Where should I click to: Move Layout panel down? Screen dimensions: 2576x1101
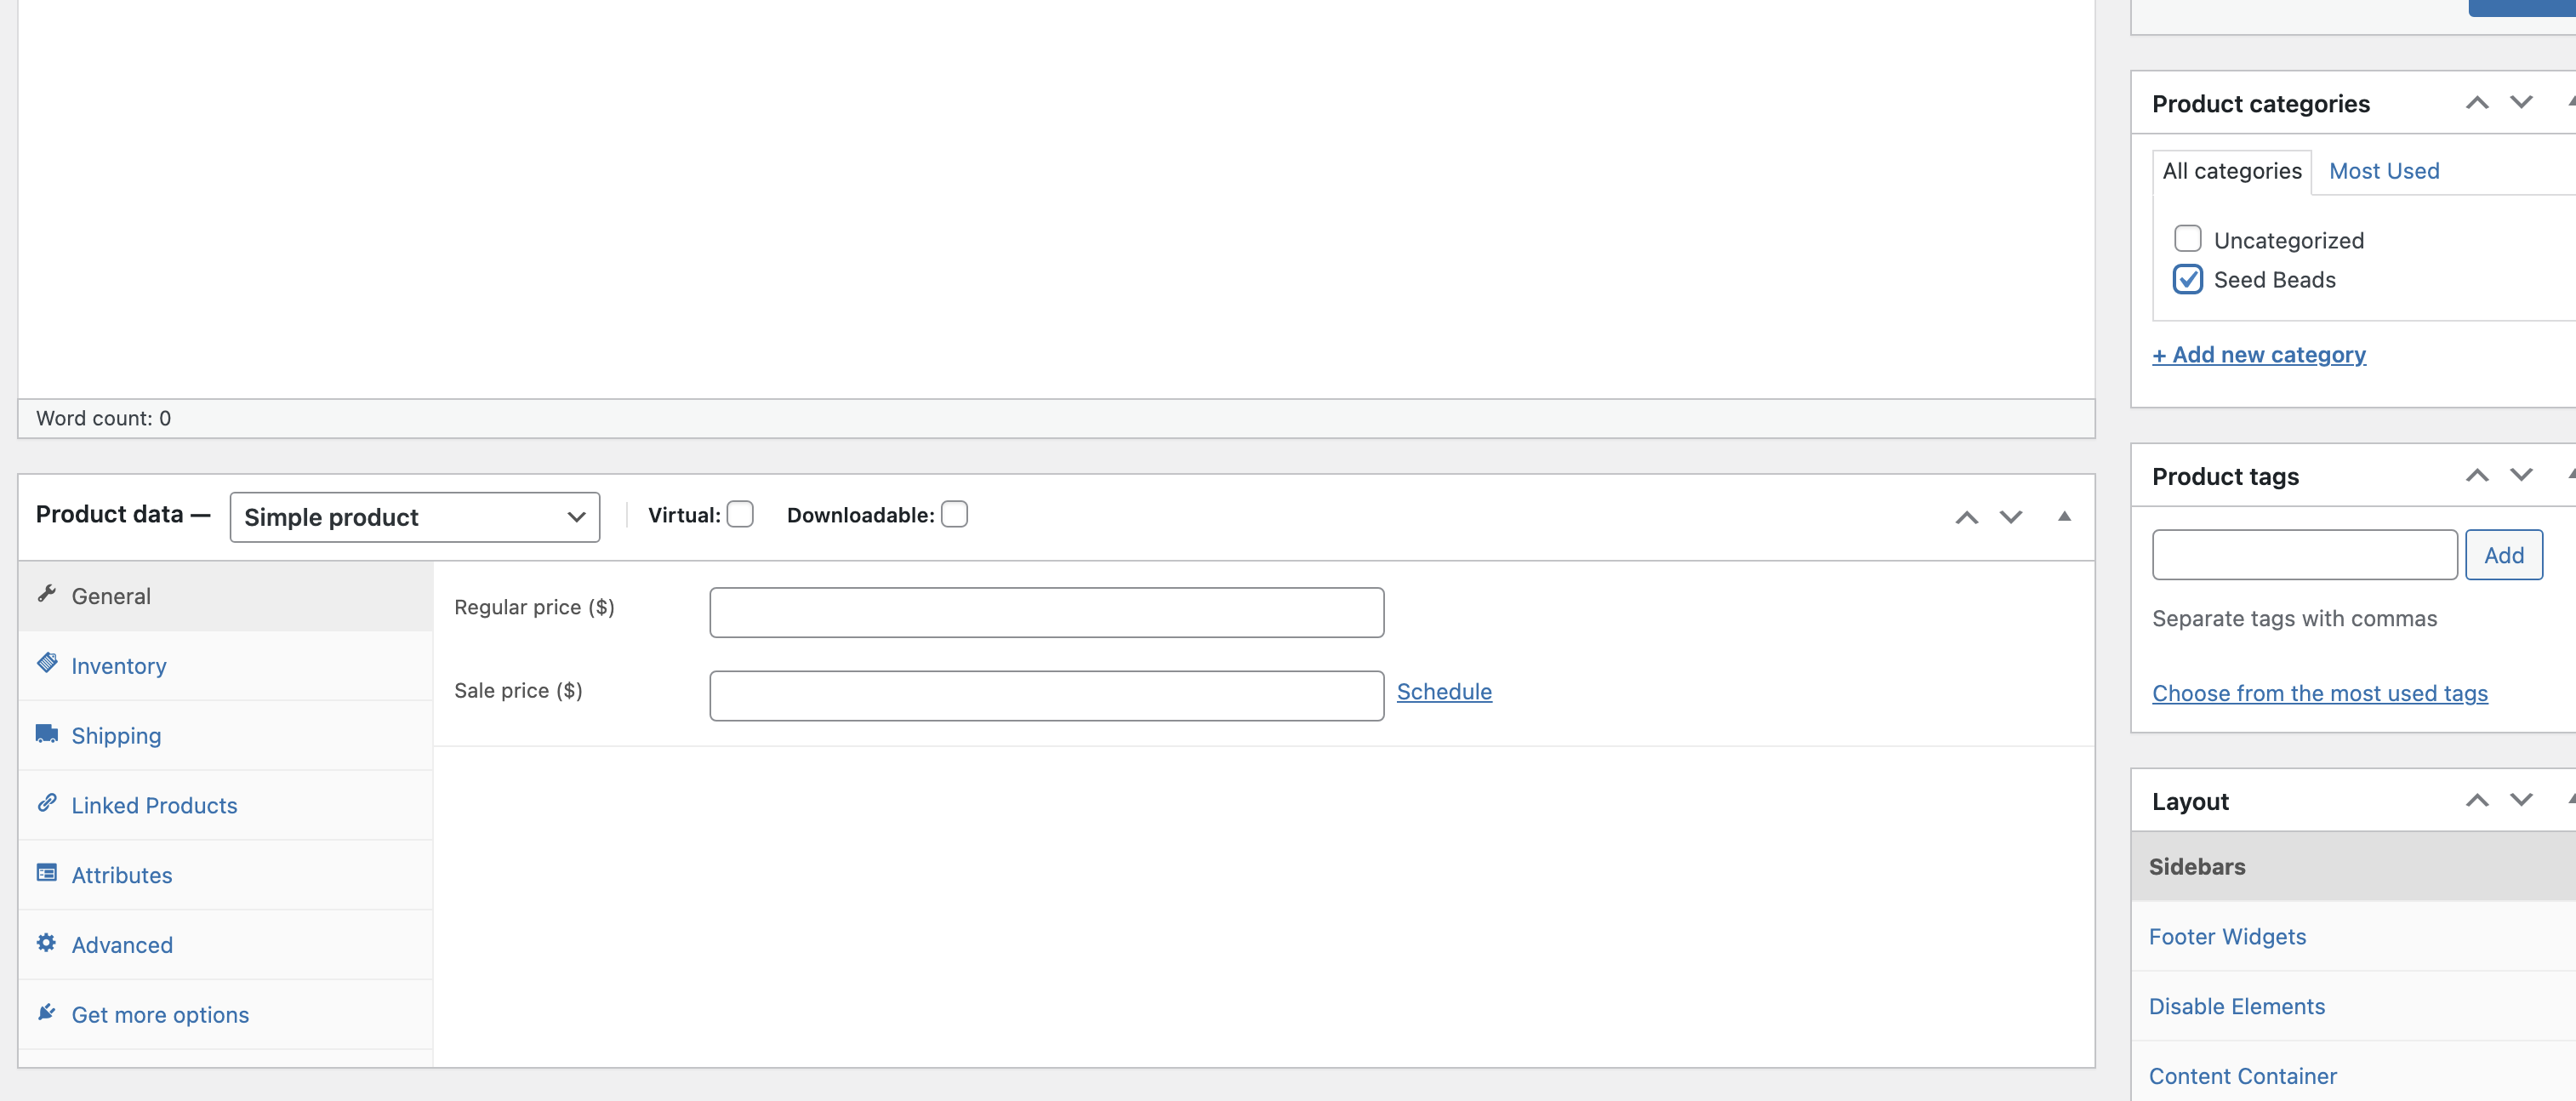[2521, 800]
